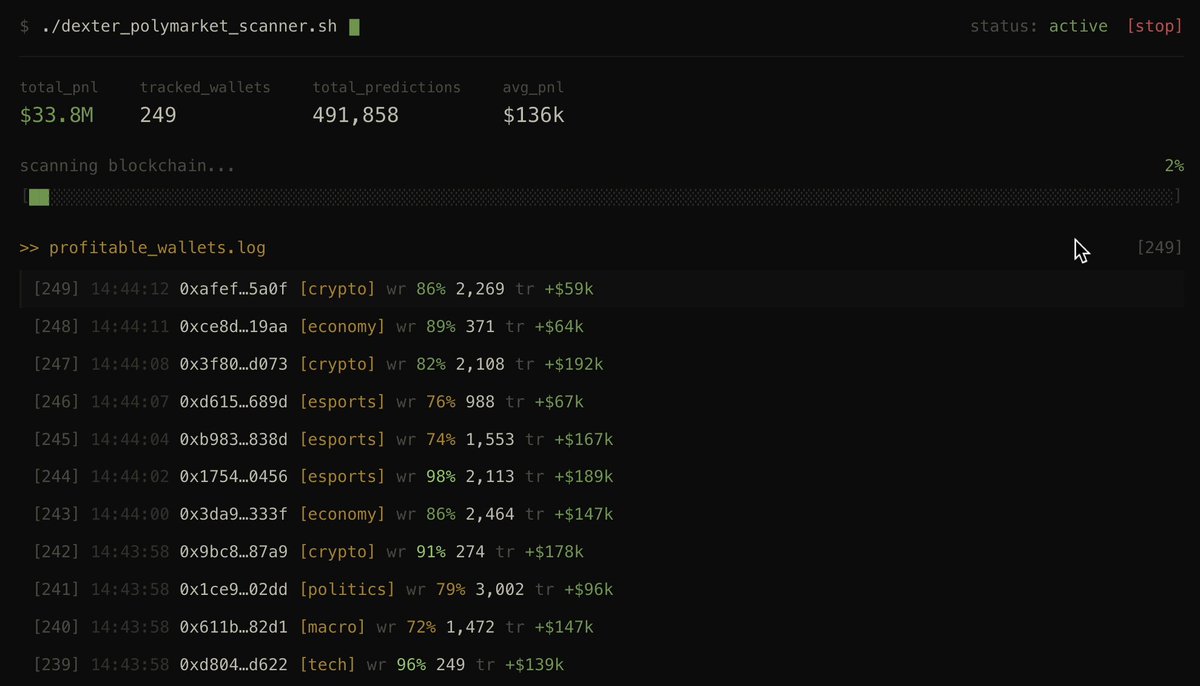Click the [economy] tag in row 248

[x=341, y=326]
